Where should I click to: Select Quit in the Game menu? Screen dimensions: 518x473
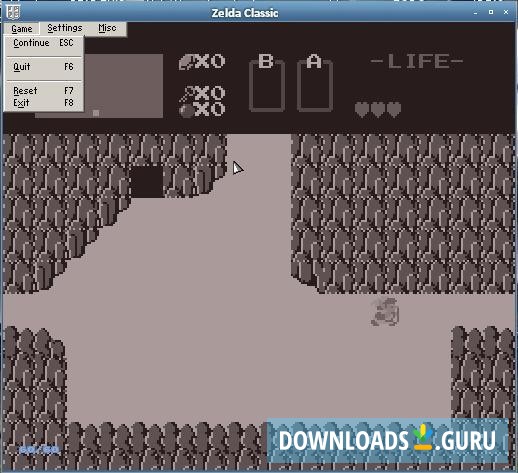coord(43,67)
